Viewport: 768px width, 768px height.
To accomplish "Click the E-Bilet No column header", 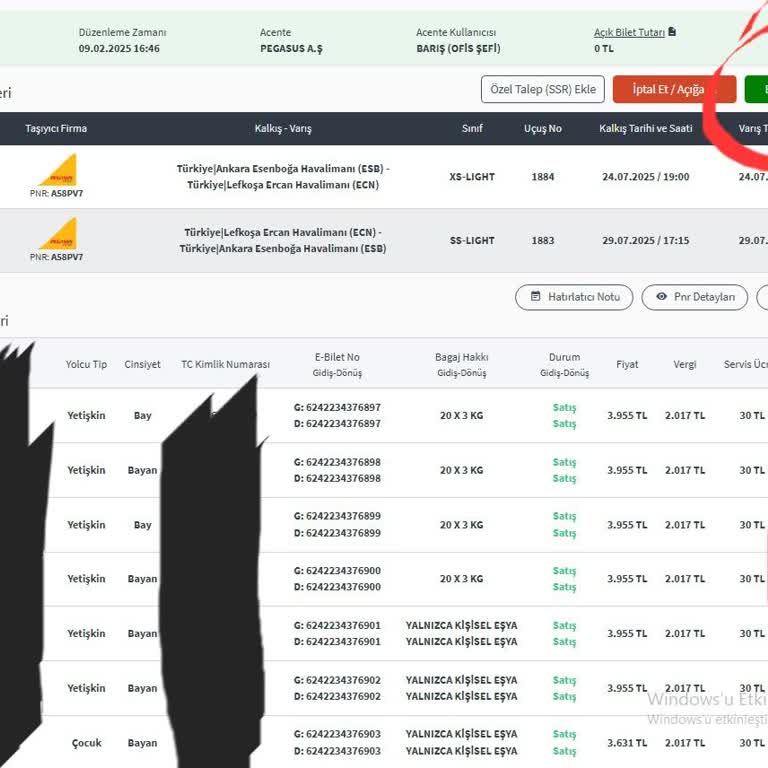I will pos(337,357).
